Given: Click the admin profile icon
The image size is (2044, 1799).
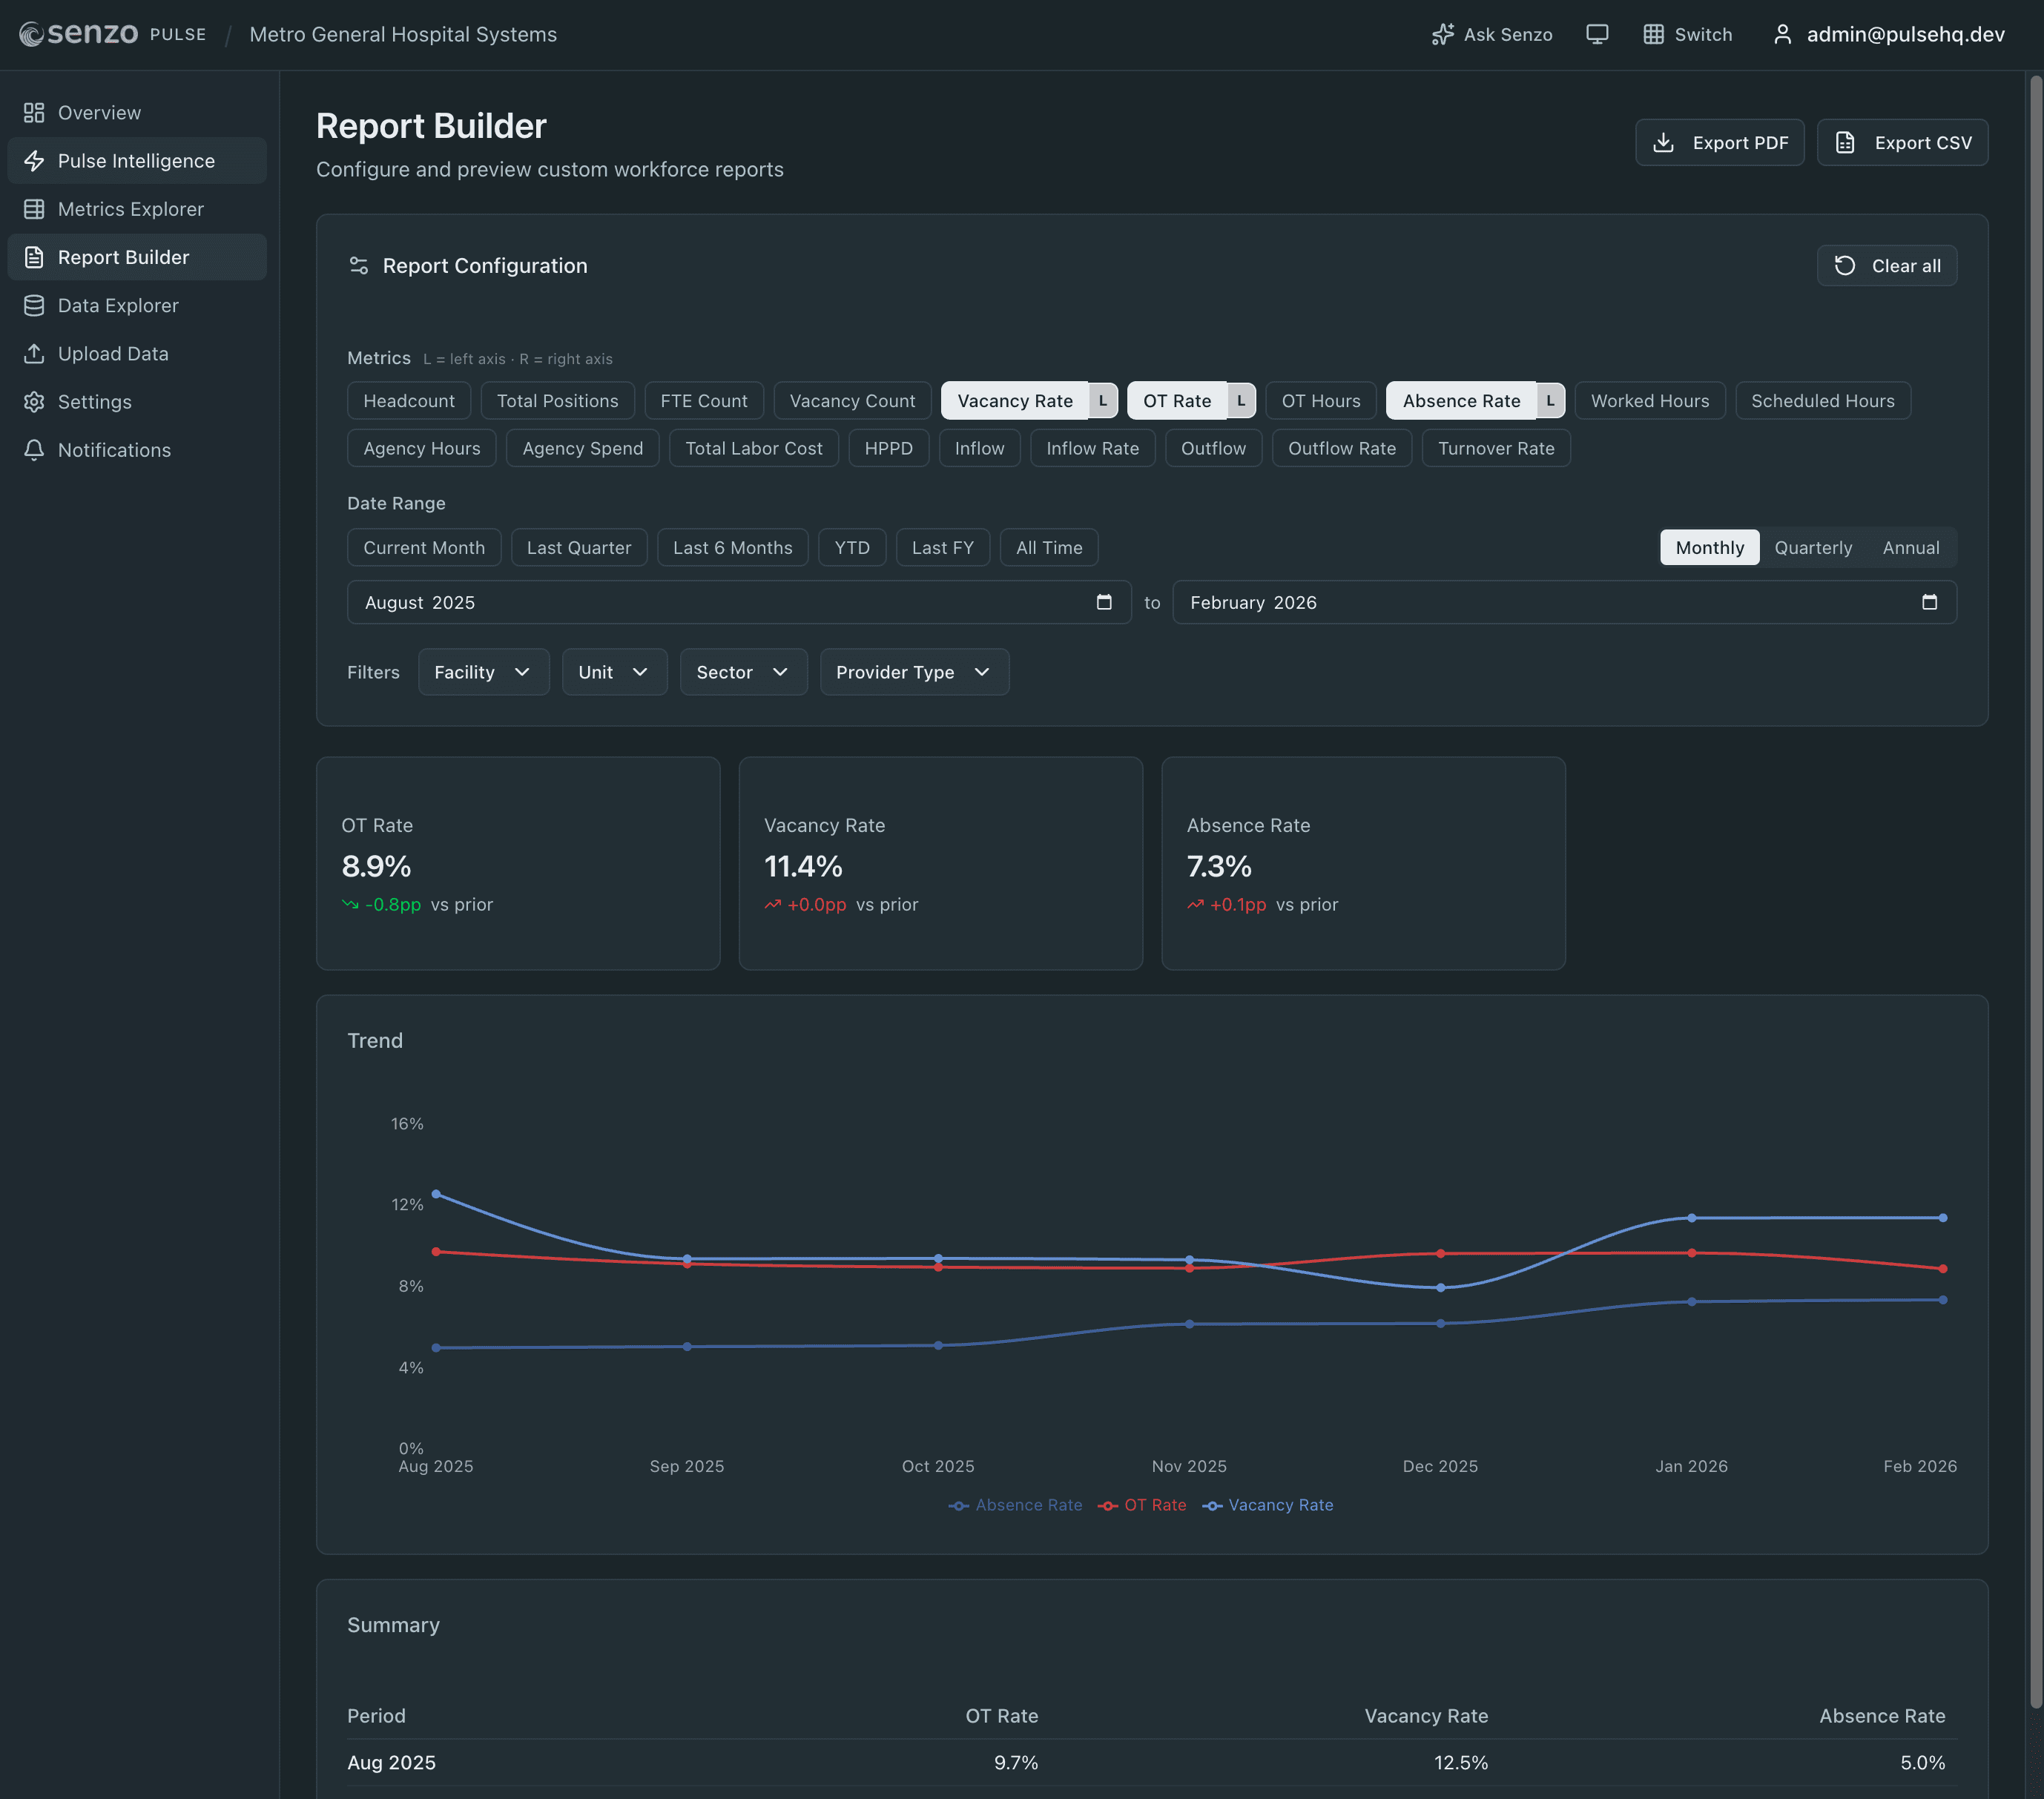Looking at the screenshot, I should tap(1783, 33).
